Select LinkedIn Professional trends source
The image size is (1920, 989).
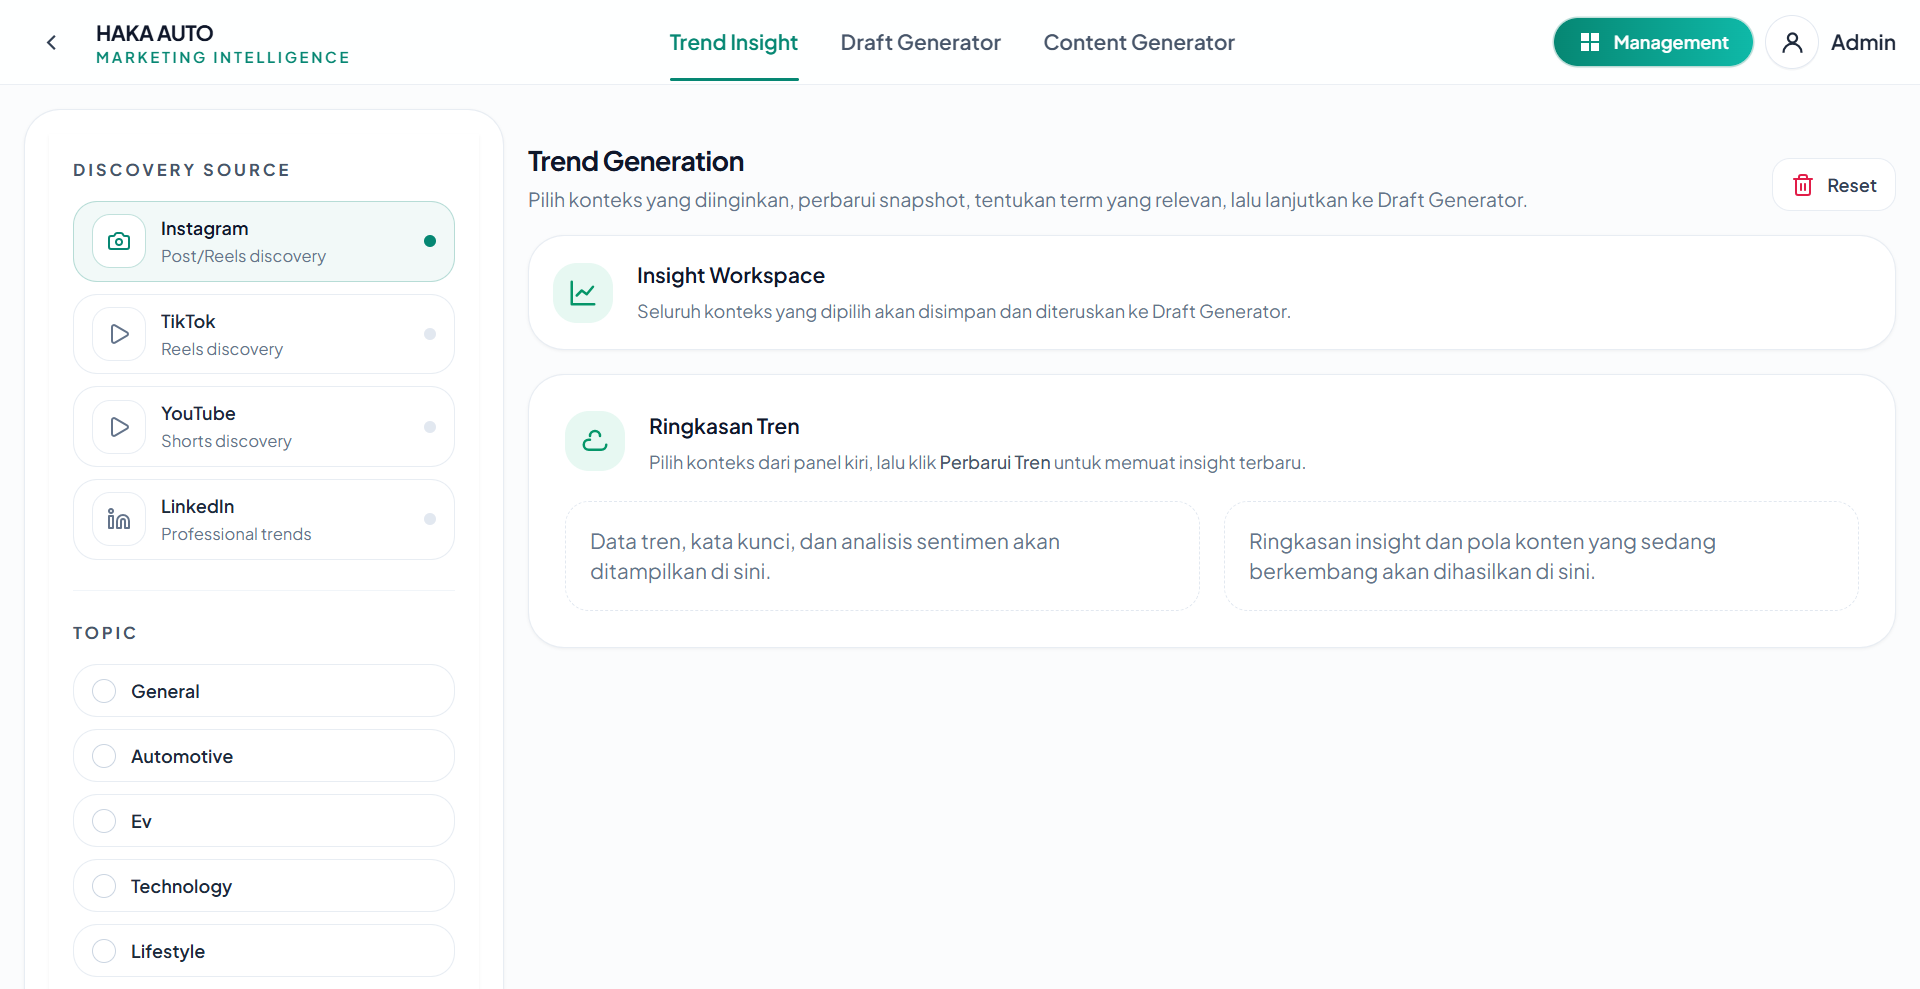click(264, 519)
